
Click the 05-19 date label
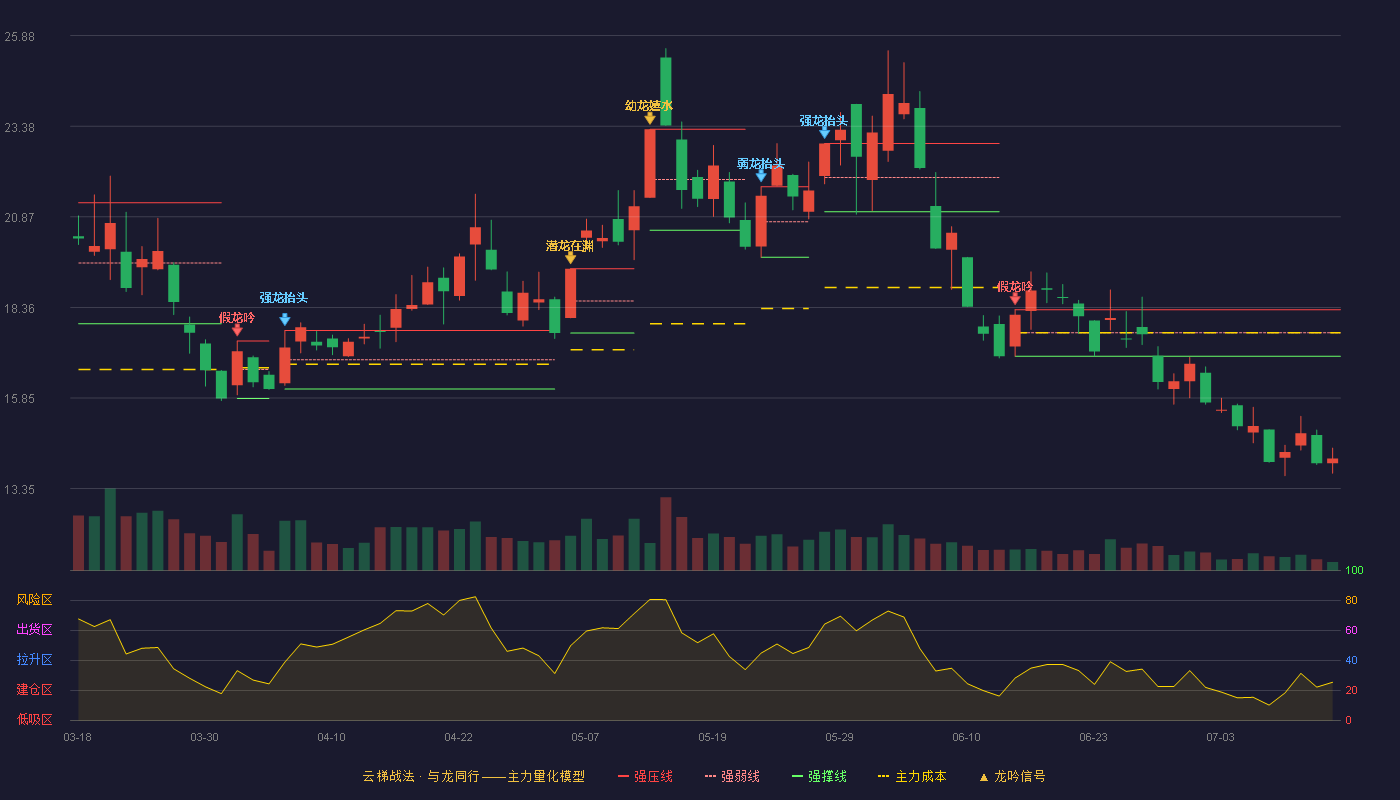tap(712, 737)
